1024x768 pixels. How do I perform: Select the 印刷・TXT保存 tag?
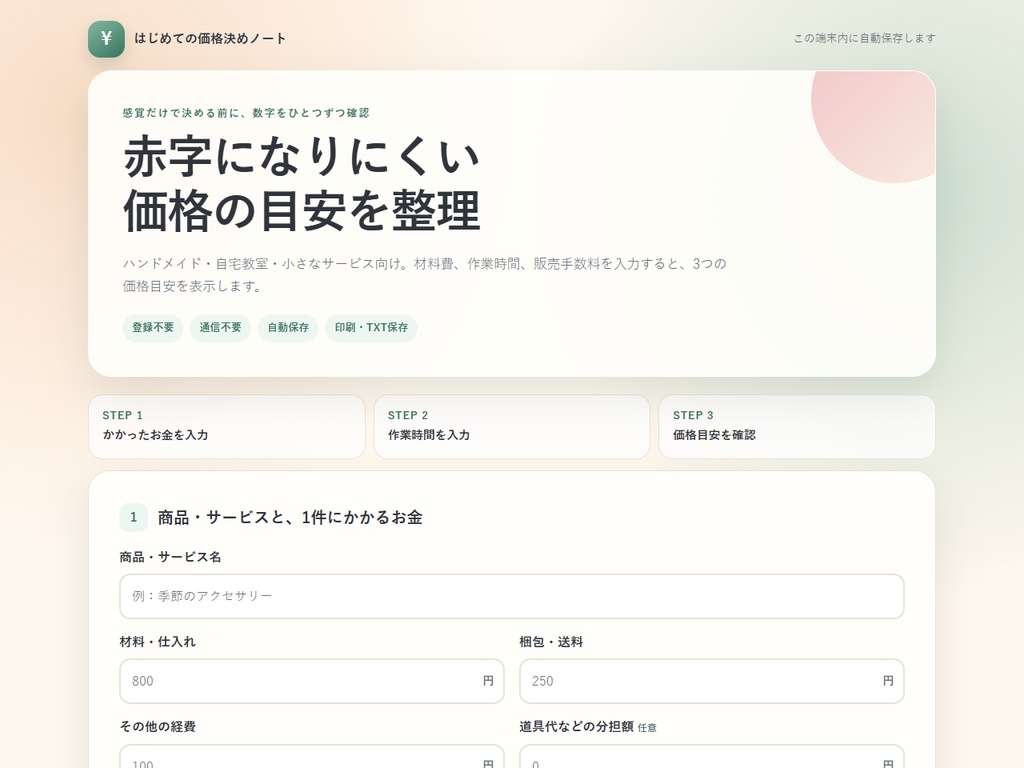pyautogui.click(x=371, y=327)
